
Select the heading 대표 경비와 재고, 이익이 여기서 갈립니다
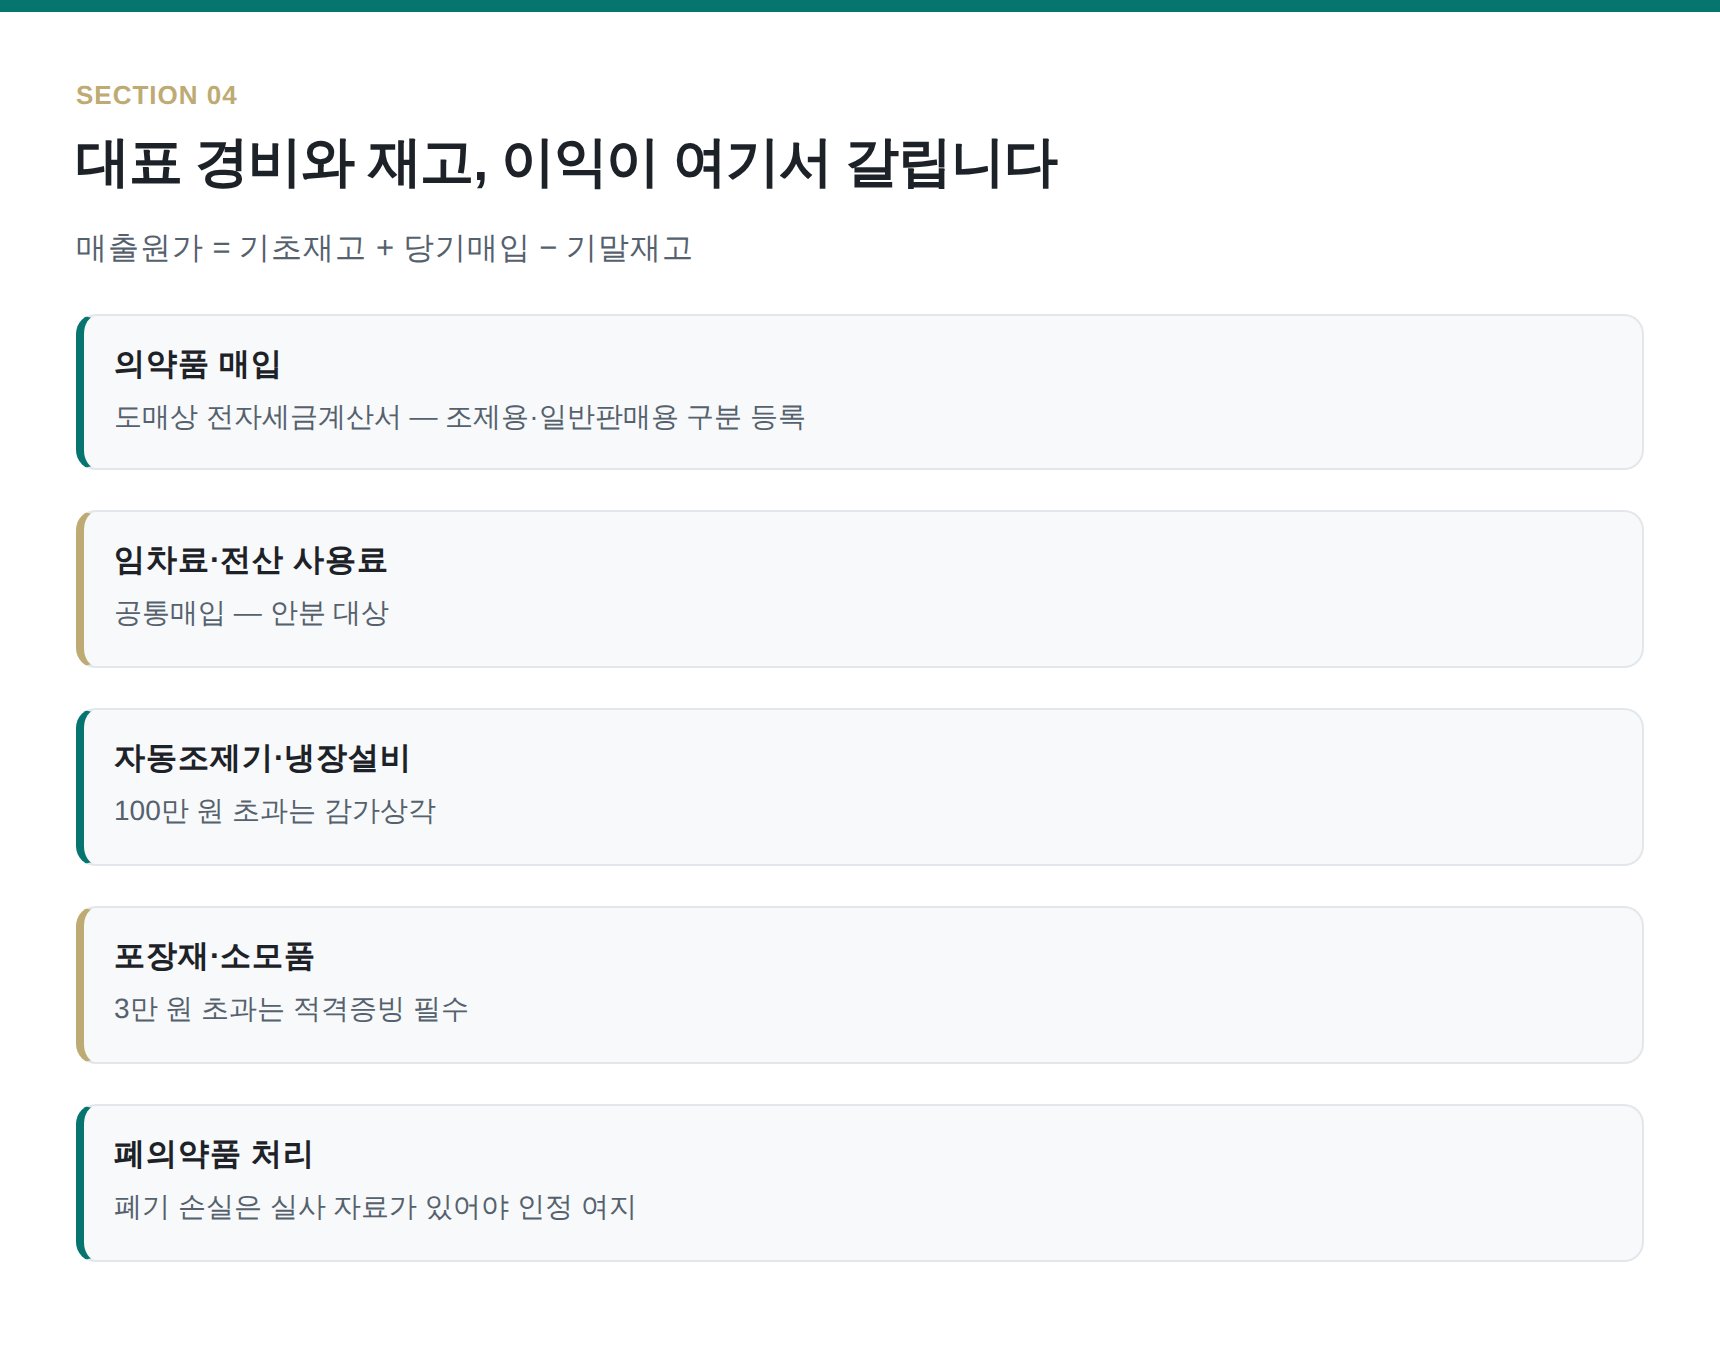pyautogui.click(x=566, y=164)
